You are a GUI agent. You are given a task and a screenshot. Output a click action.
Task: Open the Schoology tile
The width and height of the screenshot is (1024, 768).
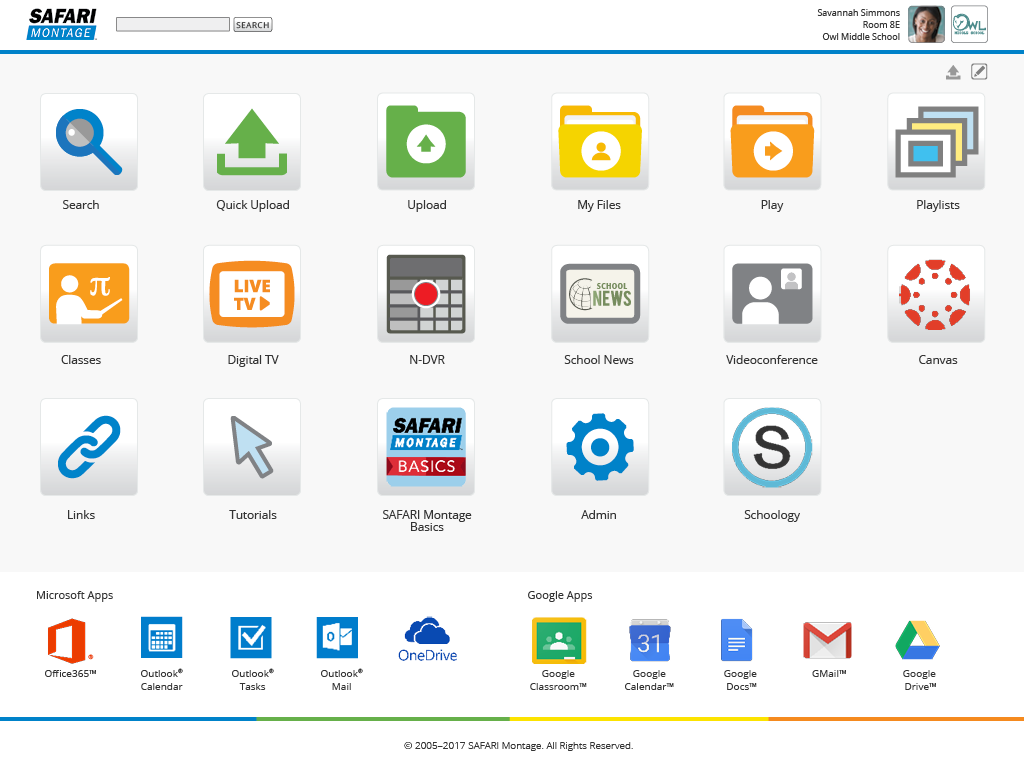[x=772, y=447]
